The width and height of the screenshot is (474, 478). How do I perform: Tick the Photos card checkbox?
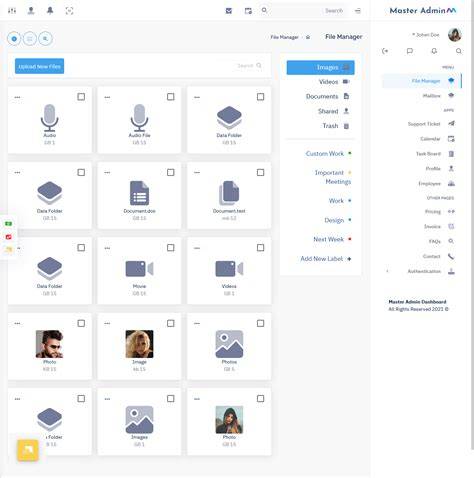tap(261, 323)
